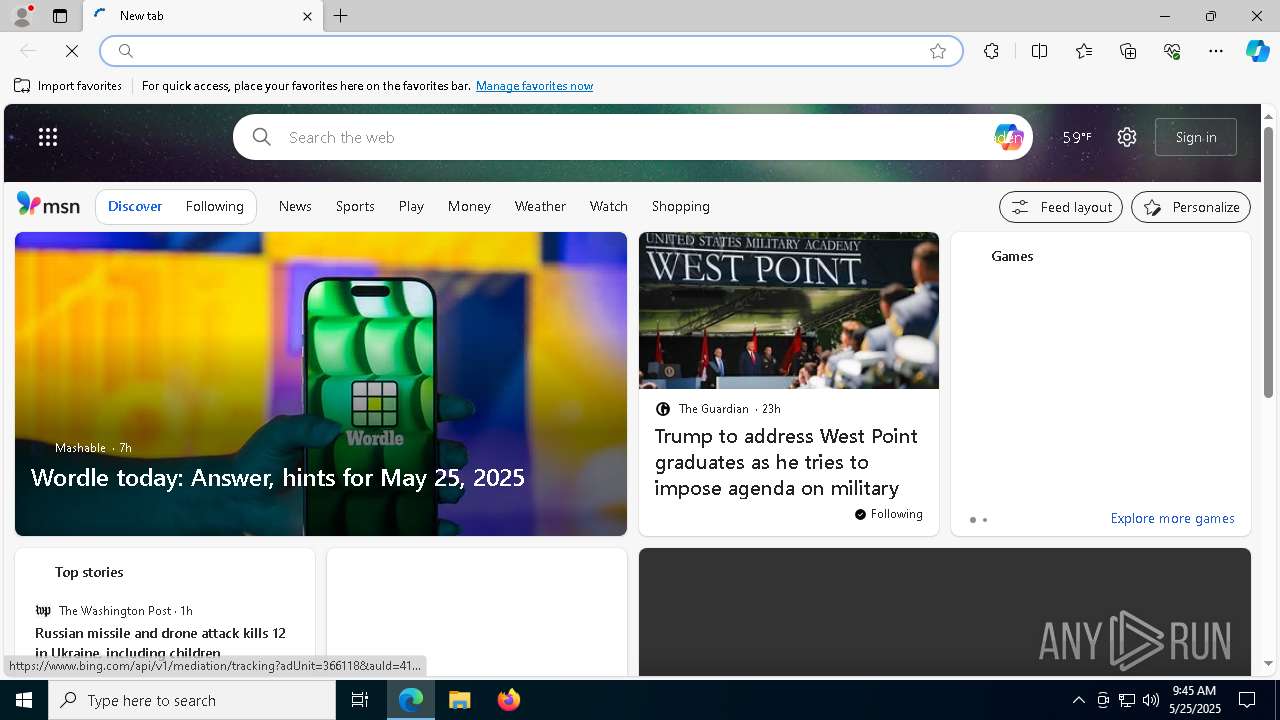1280x720 pixels.
Task: Switch to the Following tab
Action: coord(215,206)
